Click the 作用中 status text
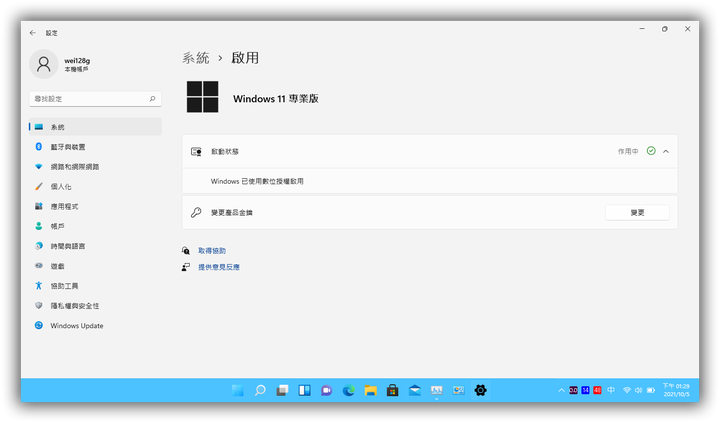Image resolution: width=720 pixels, height=423 pixels. click(x=628, y=151)
